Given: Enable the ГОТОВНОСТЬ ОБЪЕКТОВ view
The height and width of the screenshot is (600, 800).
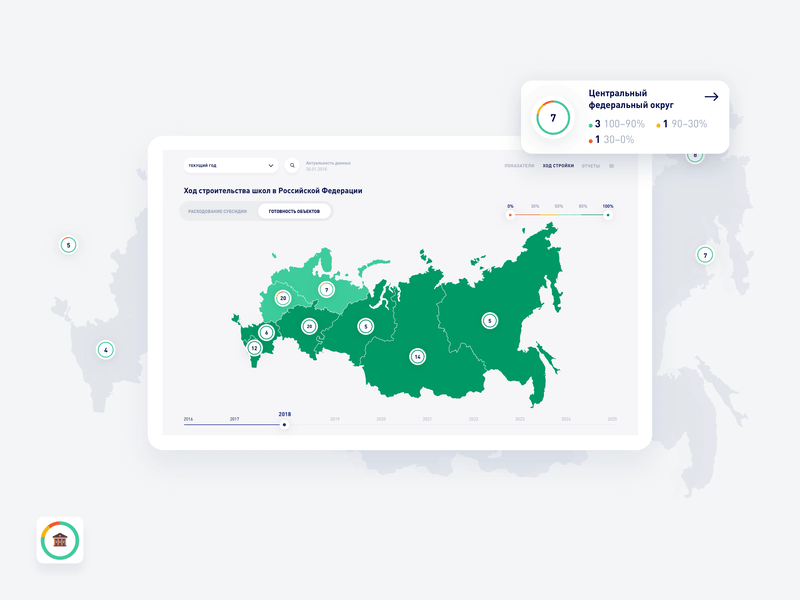Looking at the screenshot, I should click(x=295, y=211).
